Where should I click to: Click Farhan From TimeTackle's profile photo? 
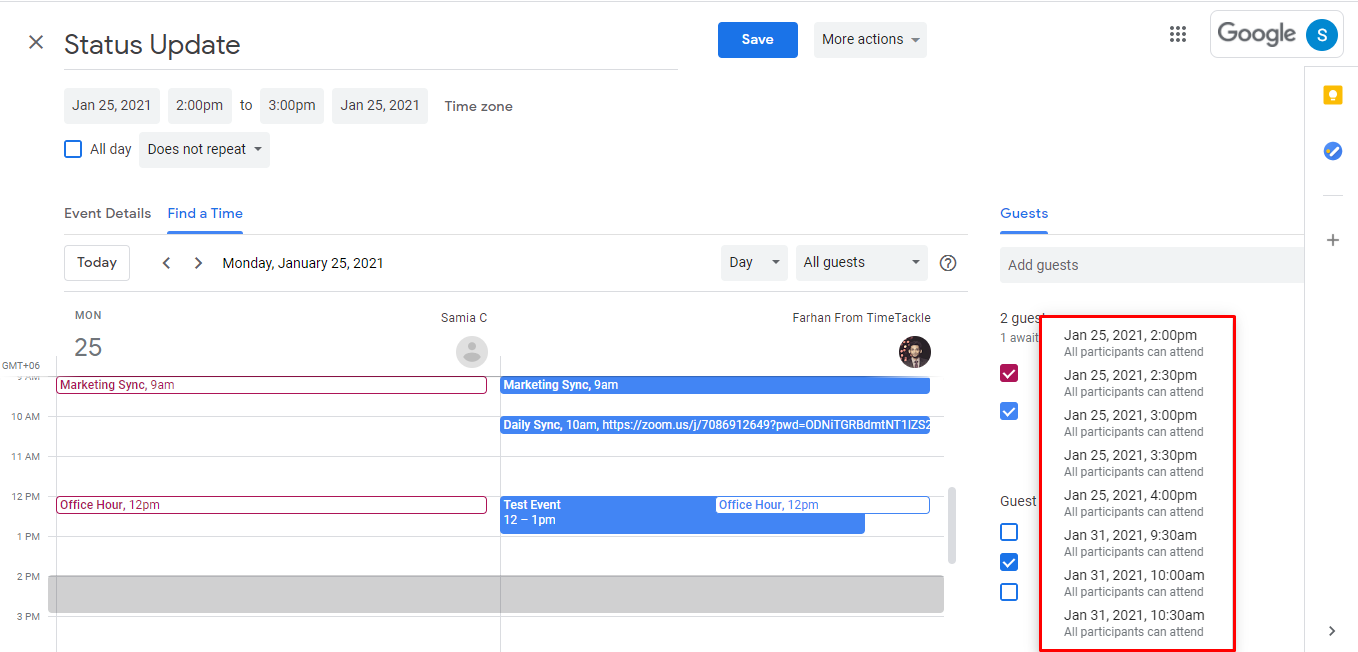[x=915, y=352]
